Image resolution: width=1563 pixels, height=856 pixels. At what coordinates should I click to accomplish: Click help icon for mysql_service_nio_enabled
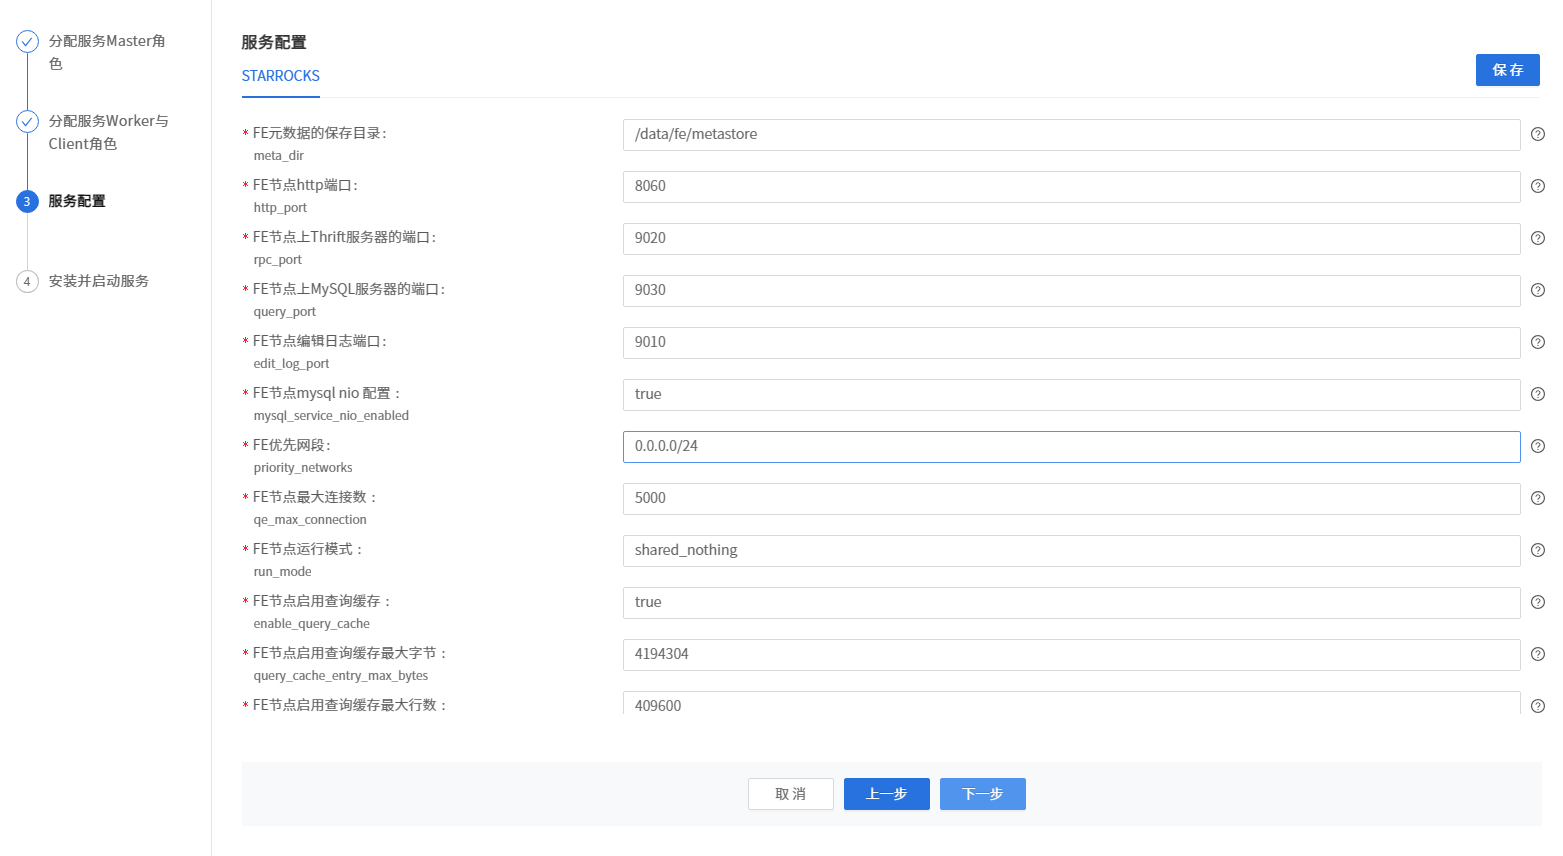coord(1538,394)
